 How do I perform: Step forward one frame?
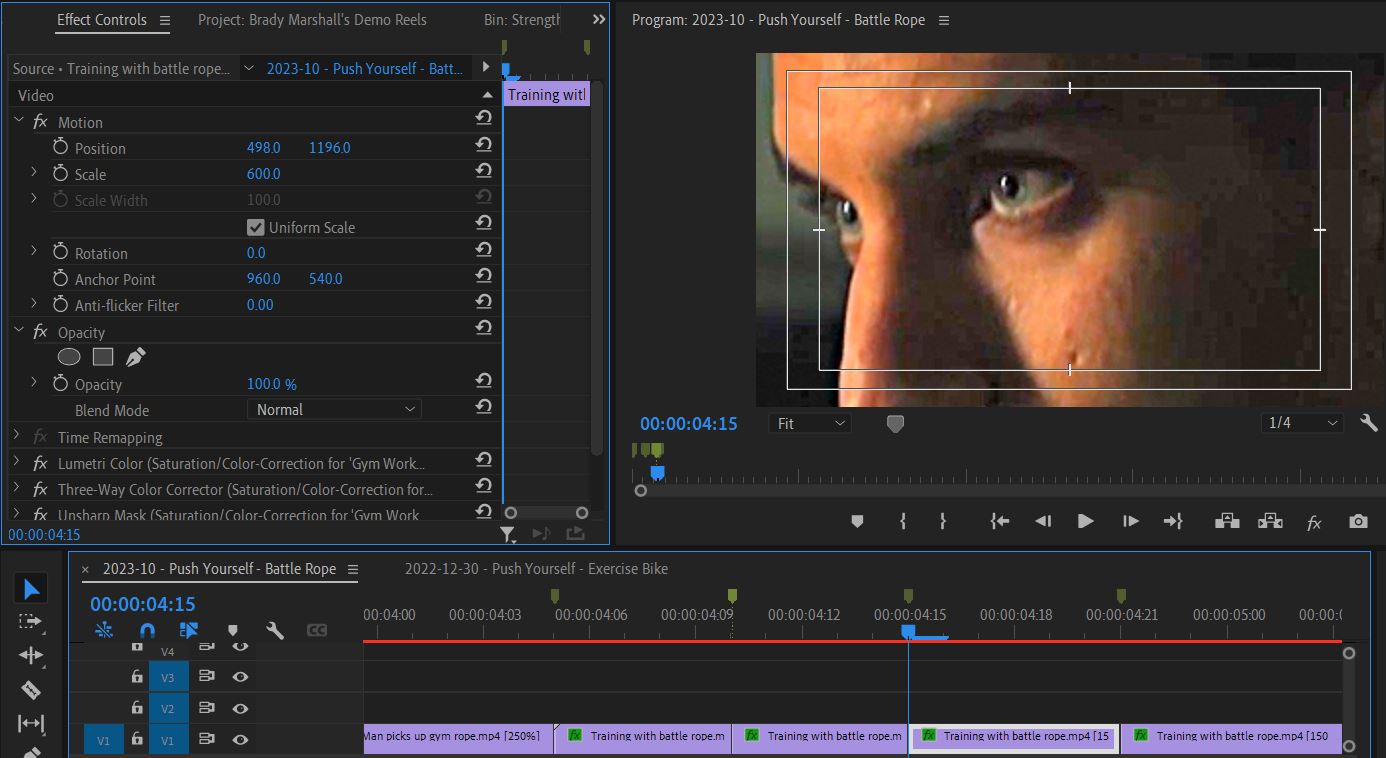pyautogui.click(x=1131, y=521)
